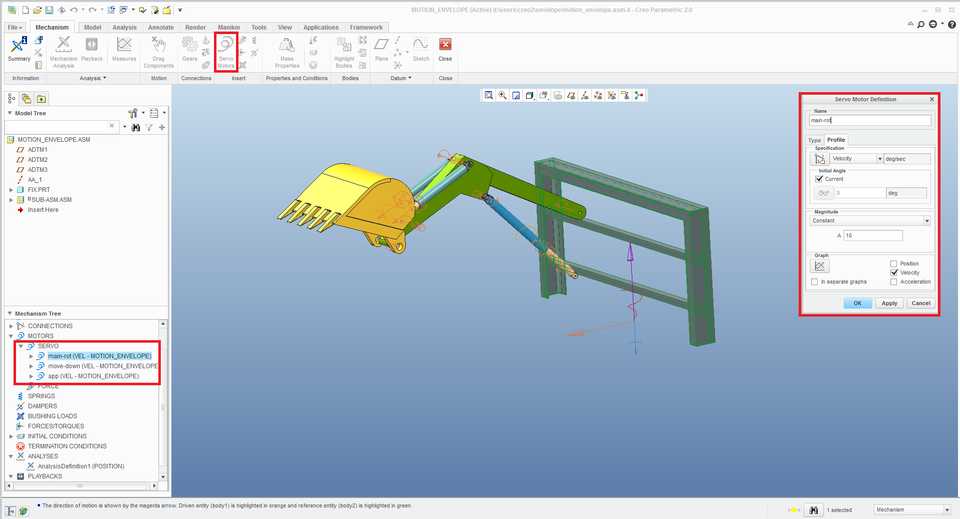Select AnalysisDefinition1 (POSITION) in tree
The image size is (960, 519).
click(x=81, y=466)
